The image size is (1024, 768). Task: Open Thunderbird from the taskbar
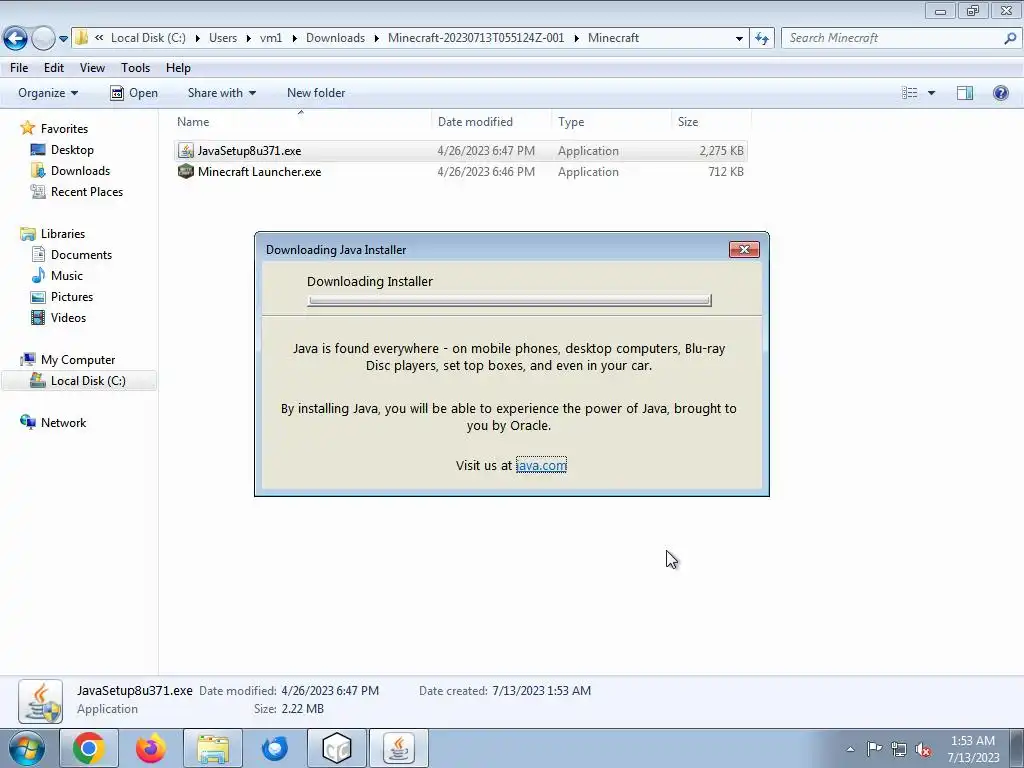click(x=275, y=748)
